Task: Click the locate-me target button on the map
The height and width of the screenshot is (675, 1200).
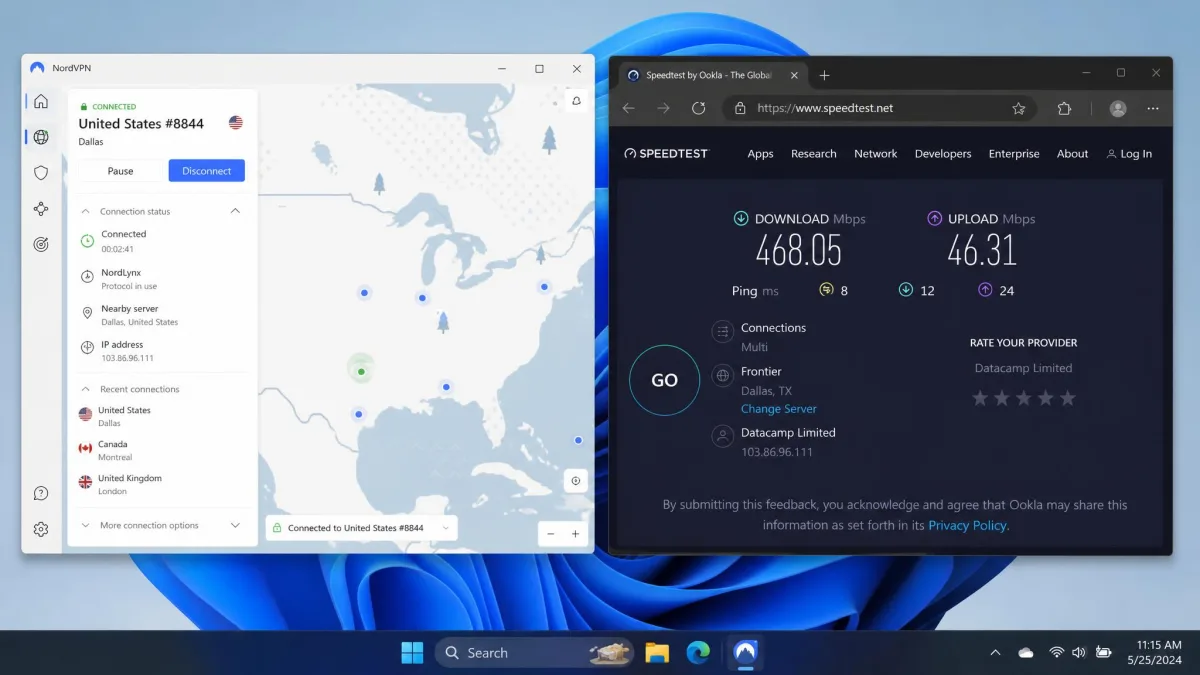Action: (x=576, y=481)
